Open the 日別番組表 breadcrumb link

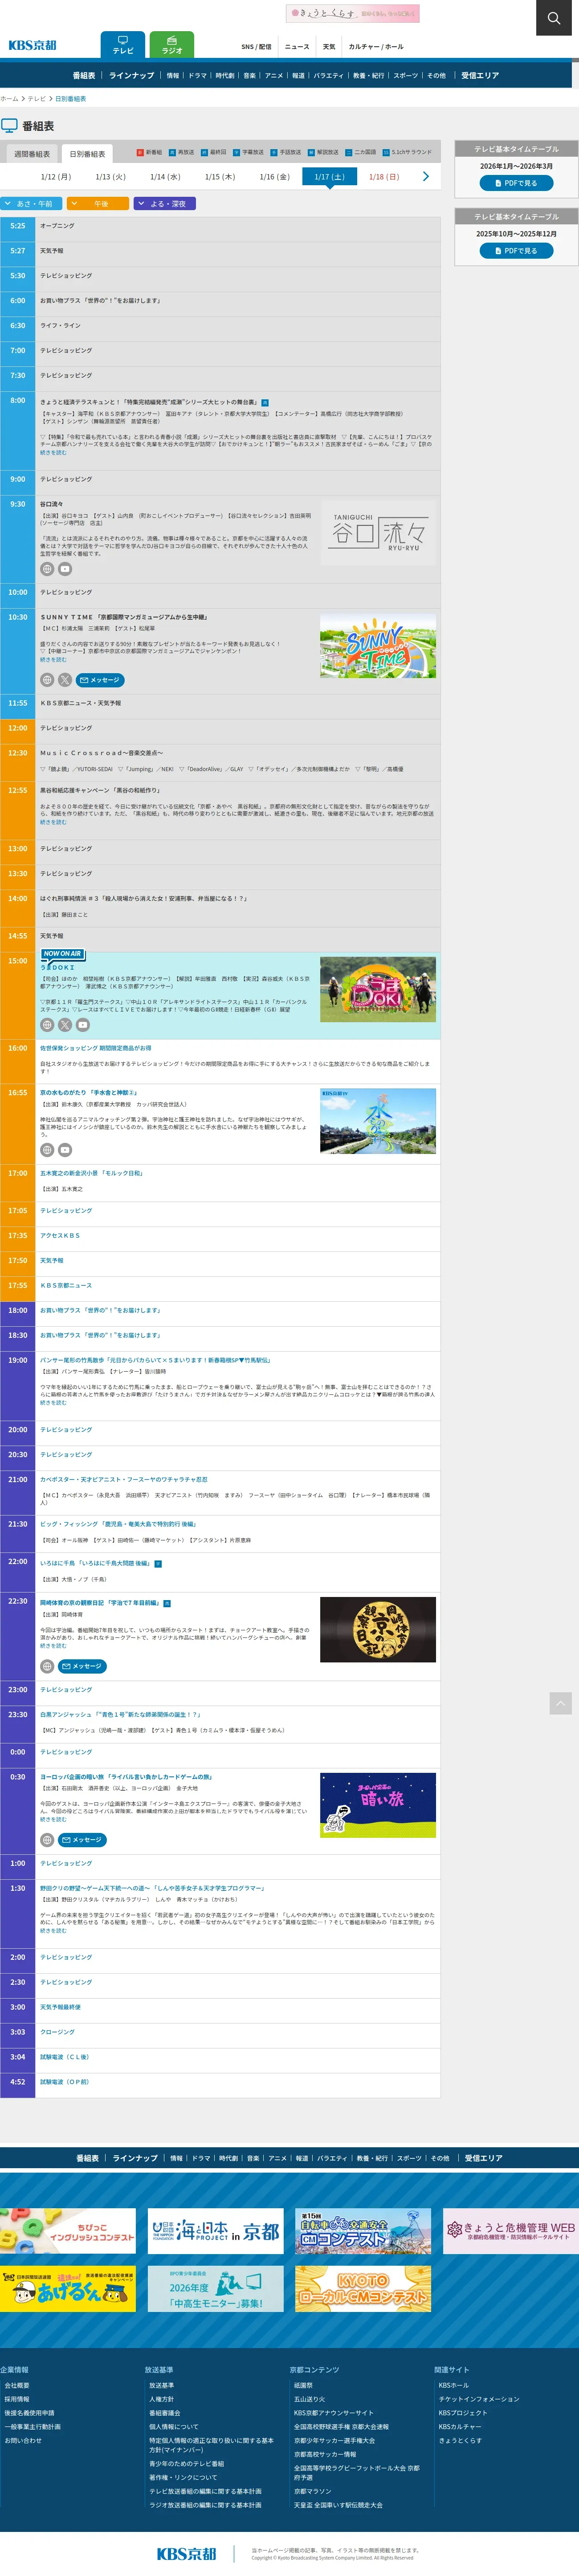click(x=70, y=99)
